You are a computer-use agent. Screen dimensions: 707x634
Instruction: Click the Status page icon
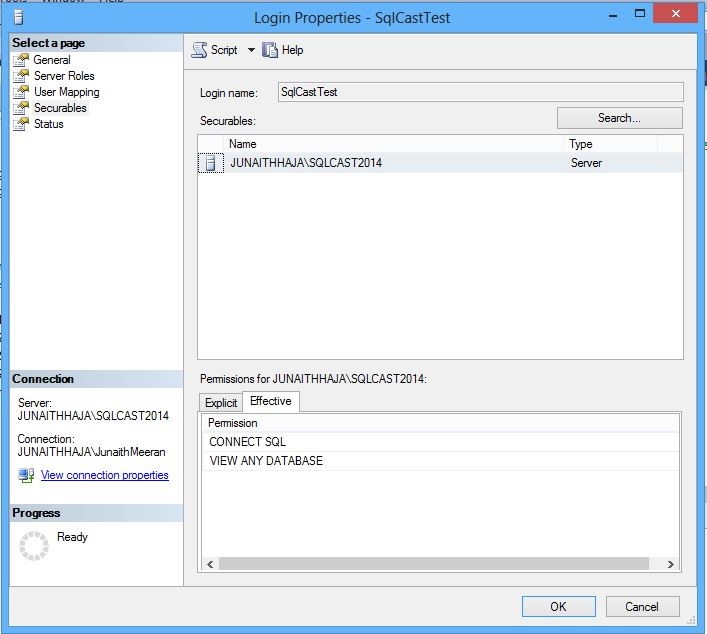(21, 124)
